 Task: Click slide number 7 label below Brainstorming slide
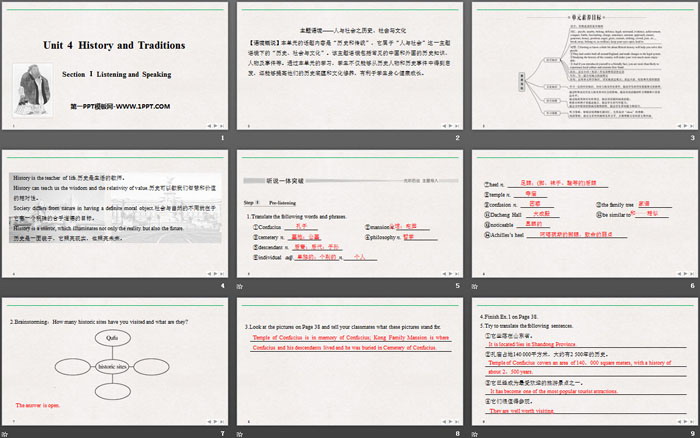click(222, 433)
